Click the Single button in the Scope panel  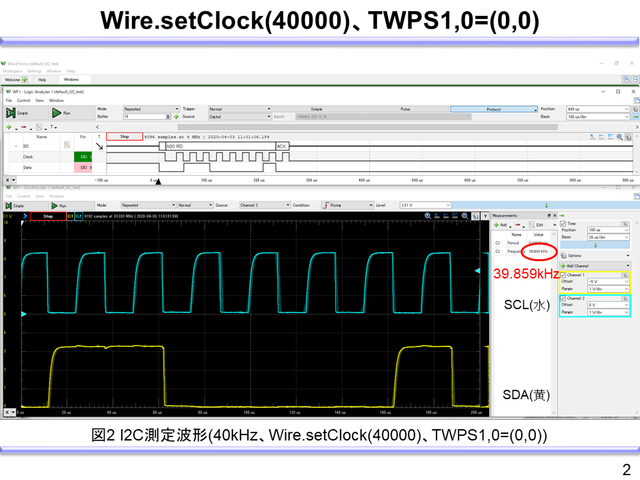pos(18,204)
